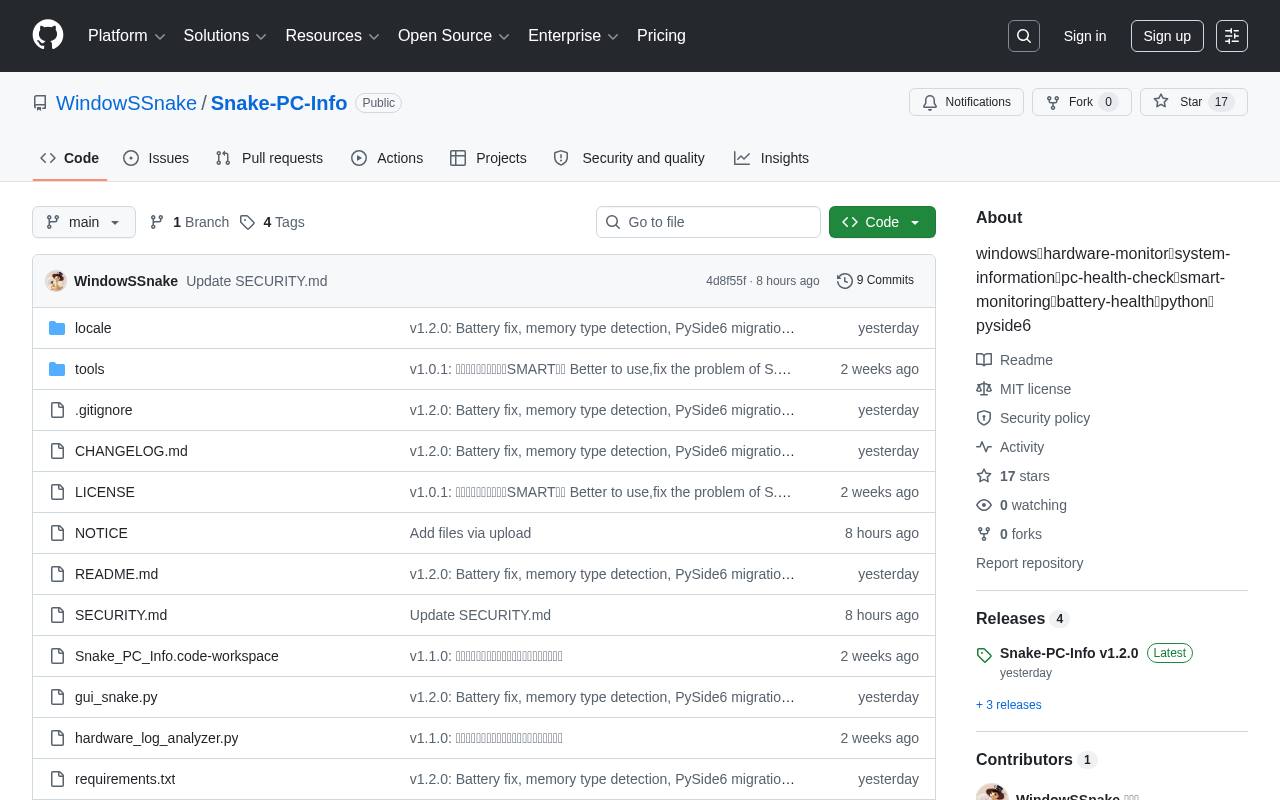This screenshot has height=800, width=1280.
Task: Open the locale folder
Action: point(93,328)
